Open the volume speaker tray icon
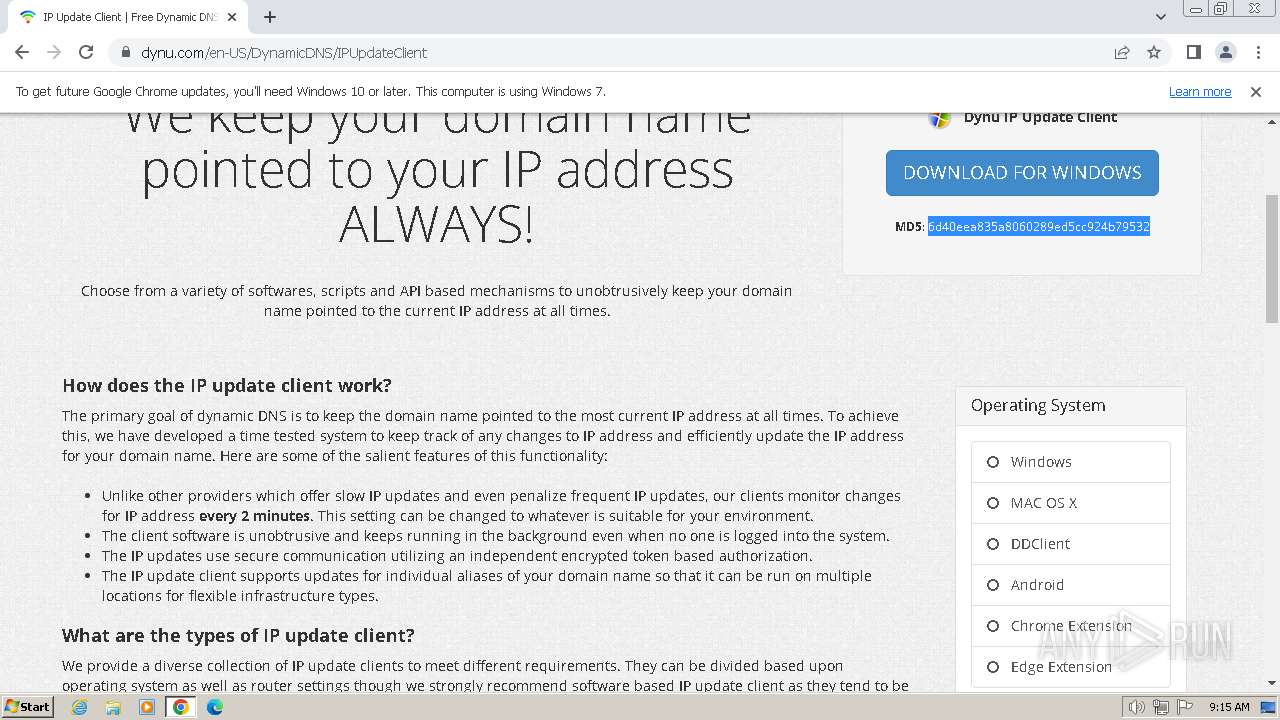1280x720 pixels. 1136,707
